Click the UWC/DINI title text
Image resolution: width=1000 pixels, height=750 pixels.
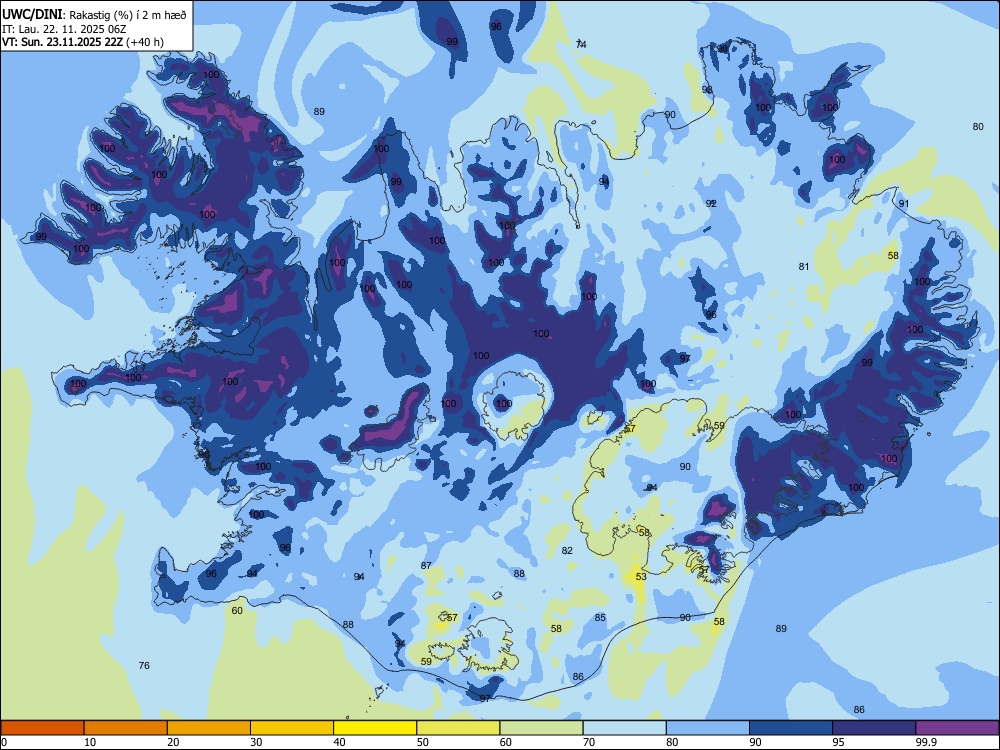coord(32,15)
